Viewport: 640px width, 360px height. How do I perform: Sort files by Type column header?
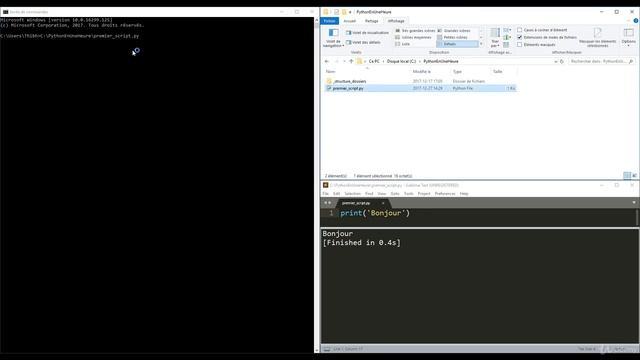(x=457, y=71)
